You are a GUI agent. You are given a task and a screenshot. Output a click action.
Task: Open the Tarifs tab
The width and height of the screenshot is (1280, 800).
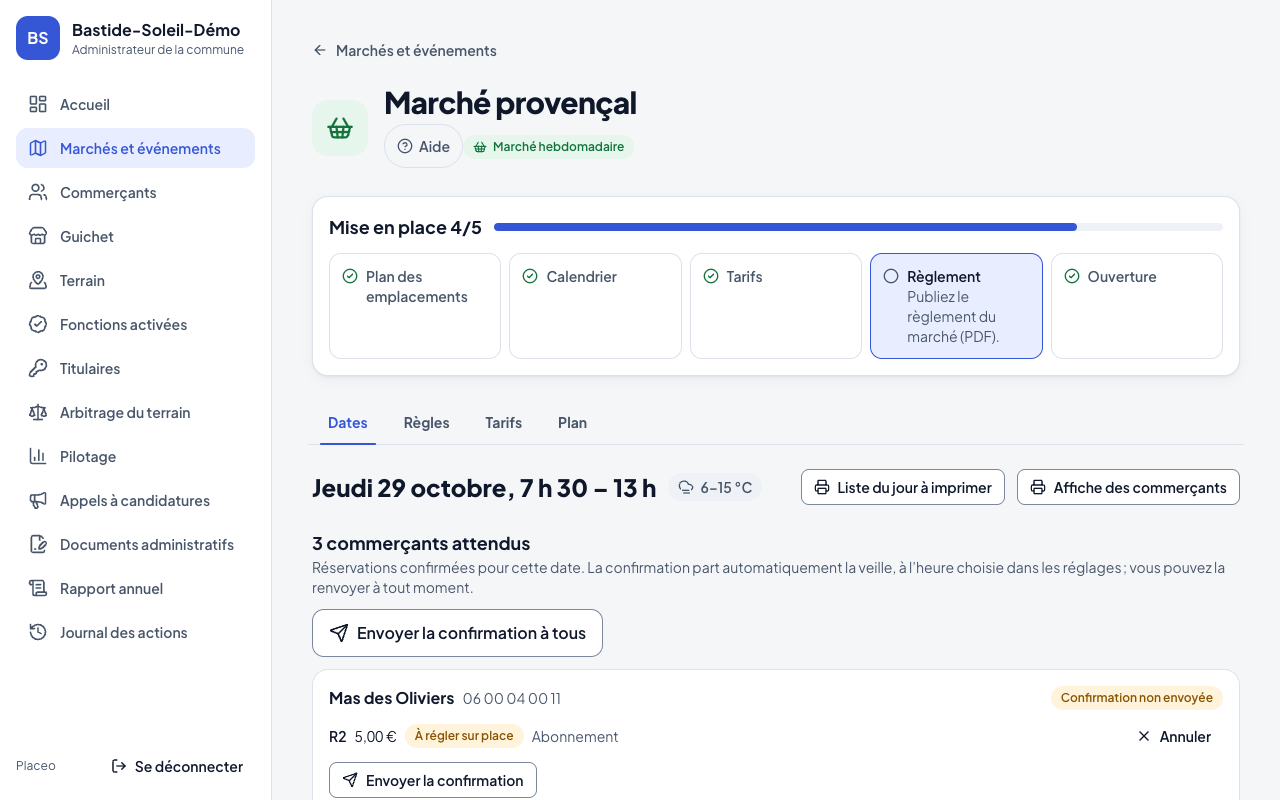click(504, 423)
